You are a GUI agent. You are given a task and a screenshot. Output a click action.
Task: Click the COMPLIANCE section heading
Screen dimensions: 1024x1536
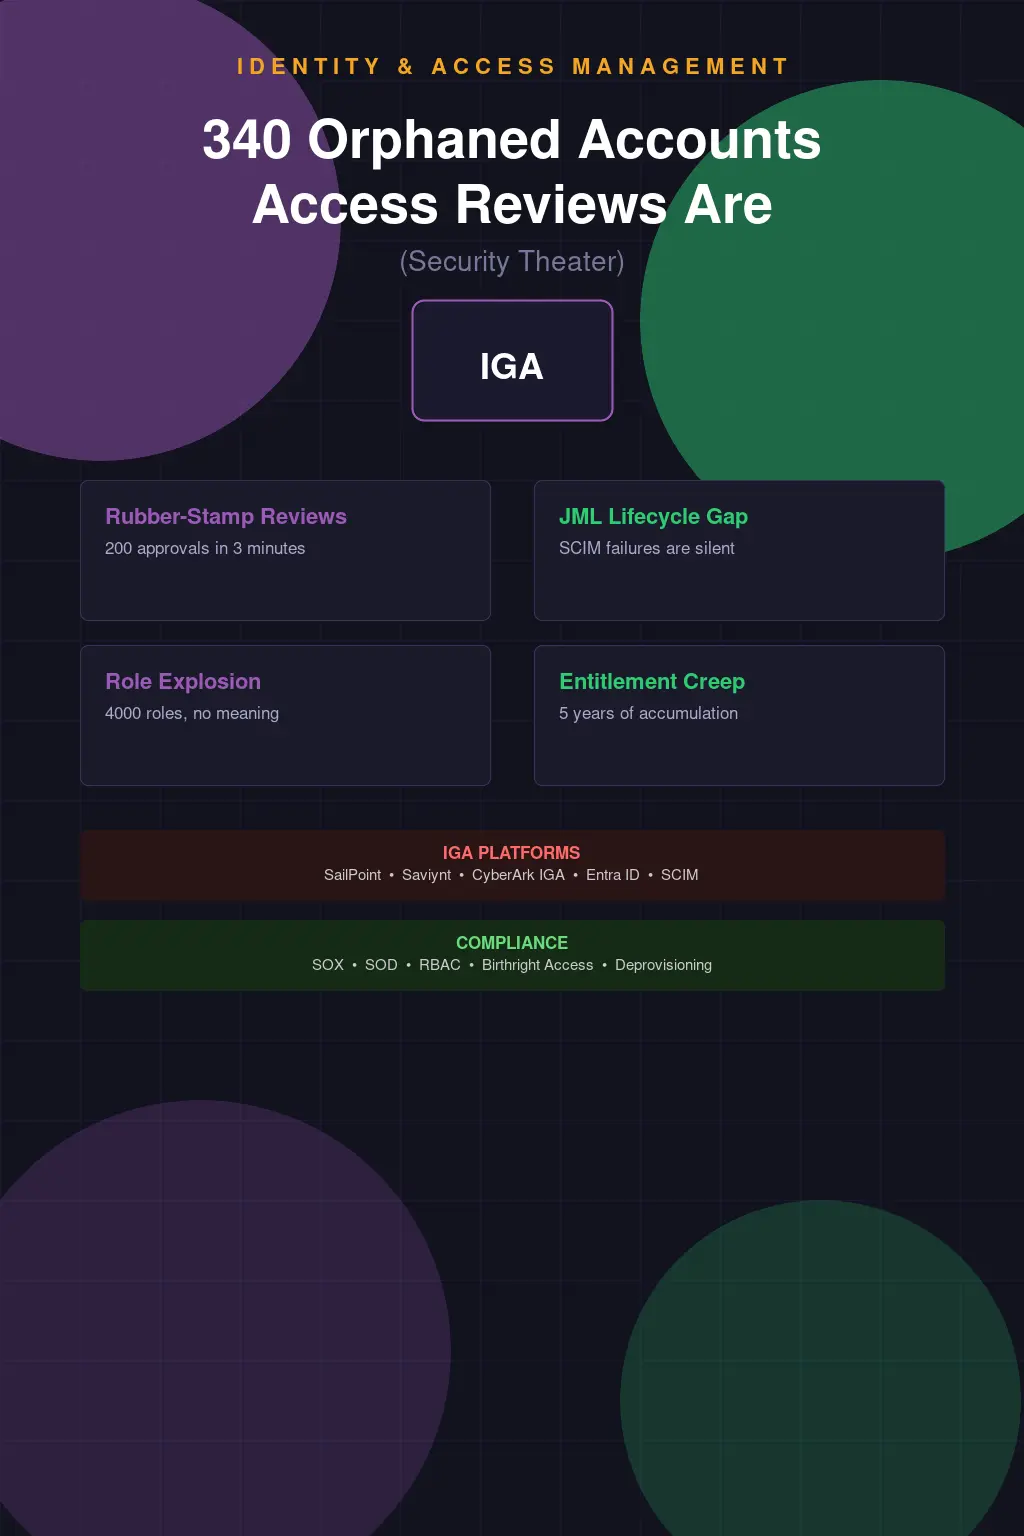pyautogui.click(x=512, y=943)
